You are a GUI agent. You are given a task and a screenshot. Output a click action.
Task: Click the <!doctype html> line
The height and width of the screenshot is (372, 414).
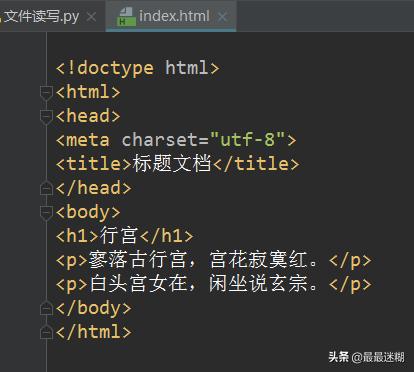click(138, 68)
